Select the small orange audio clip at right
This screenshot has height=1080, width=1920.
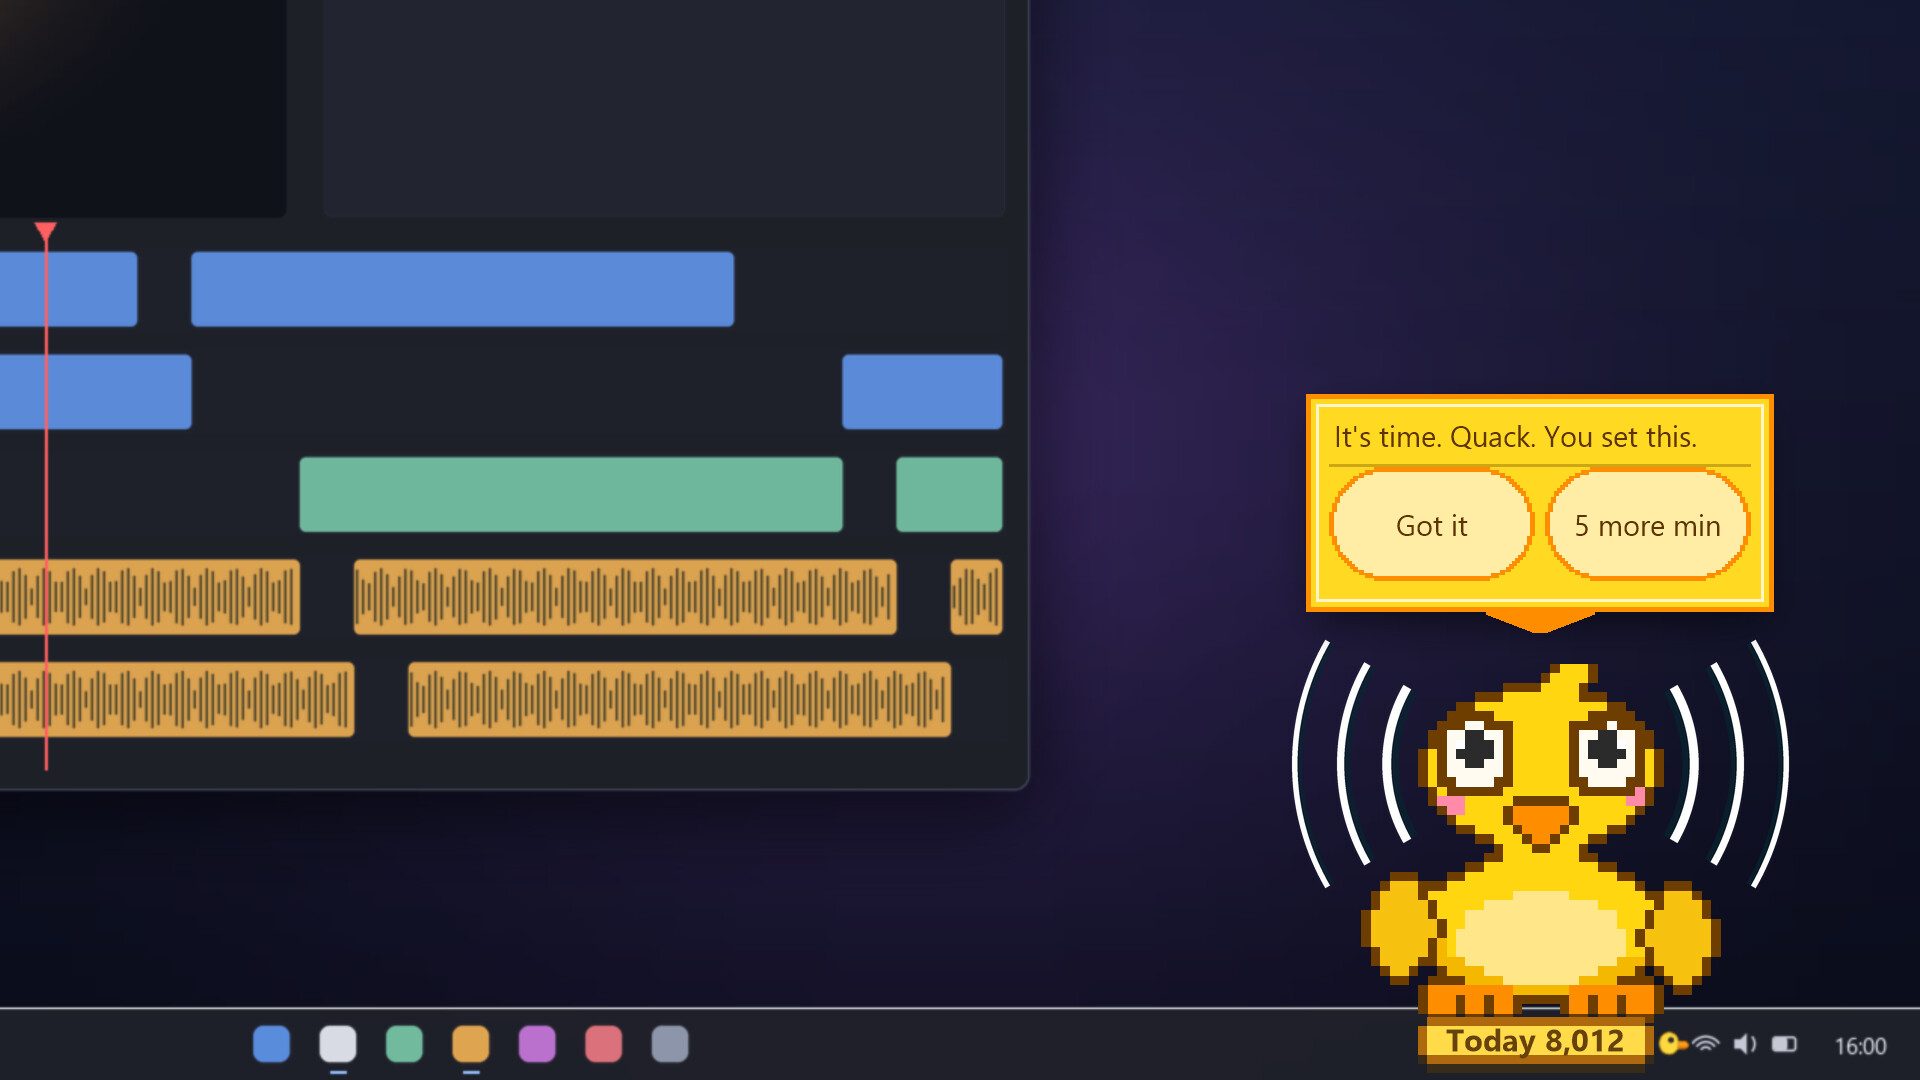[976, 597]
